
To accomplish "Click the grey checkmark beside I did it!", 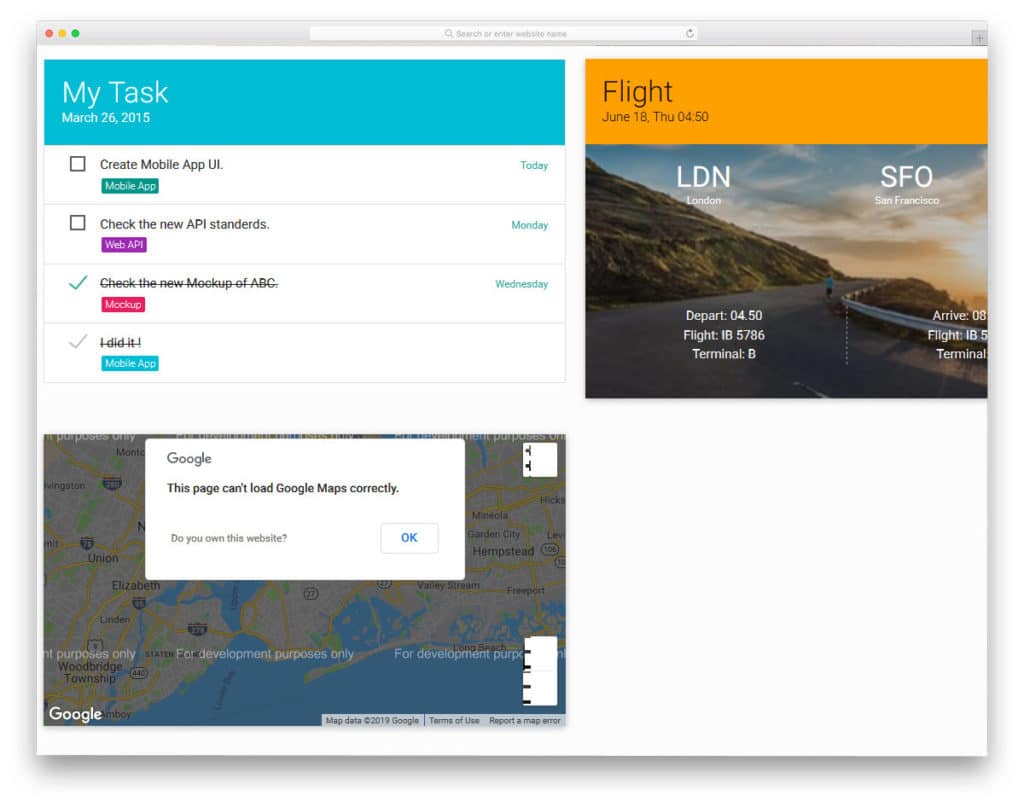I will click(x=78, y=341).
